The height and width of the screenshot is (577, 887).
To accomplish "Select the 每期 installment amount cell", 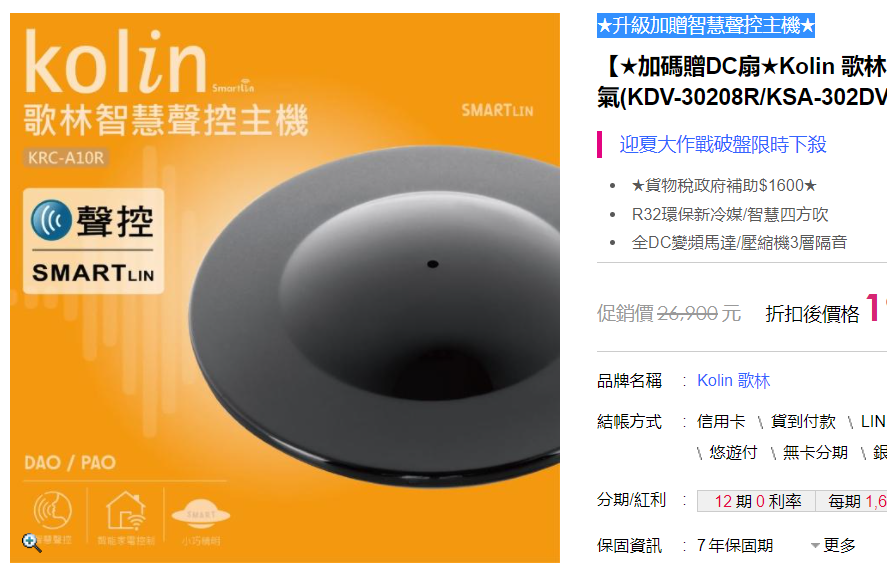I will tap(851, 501).
